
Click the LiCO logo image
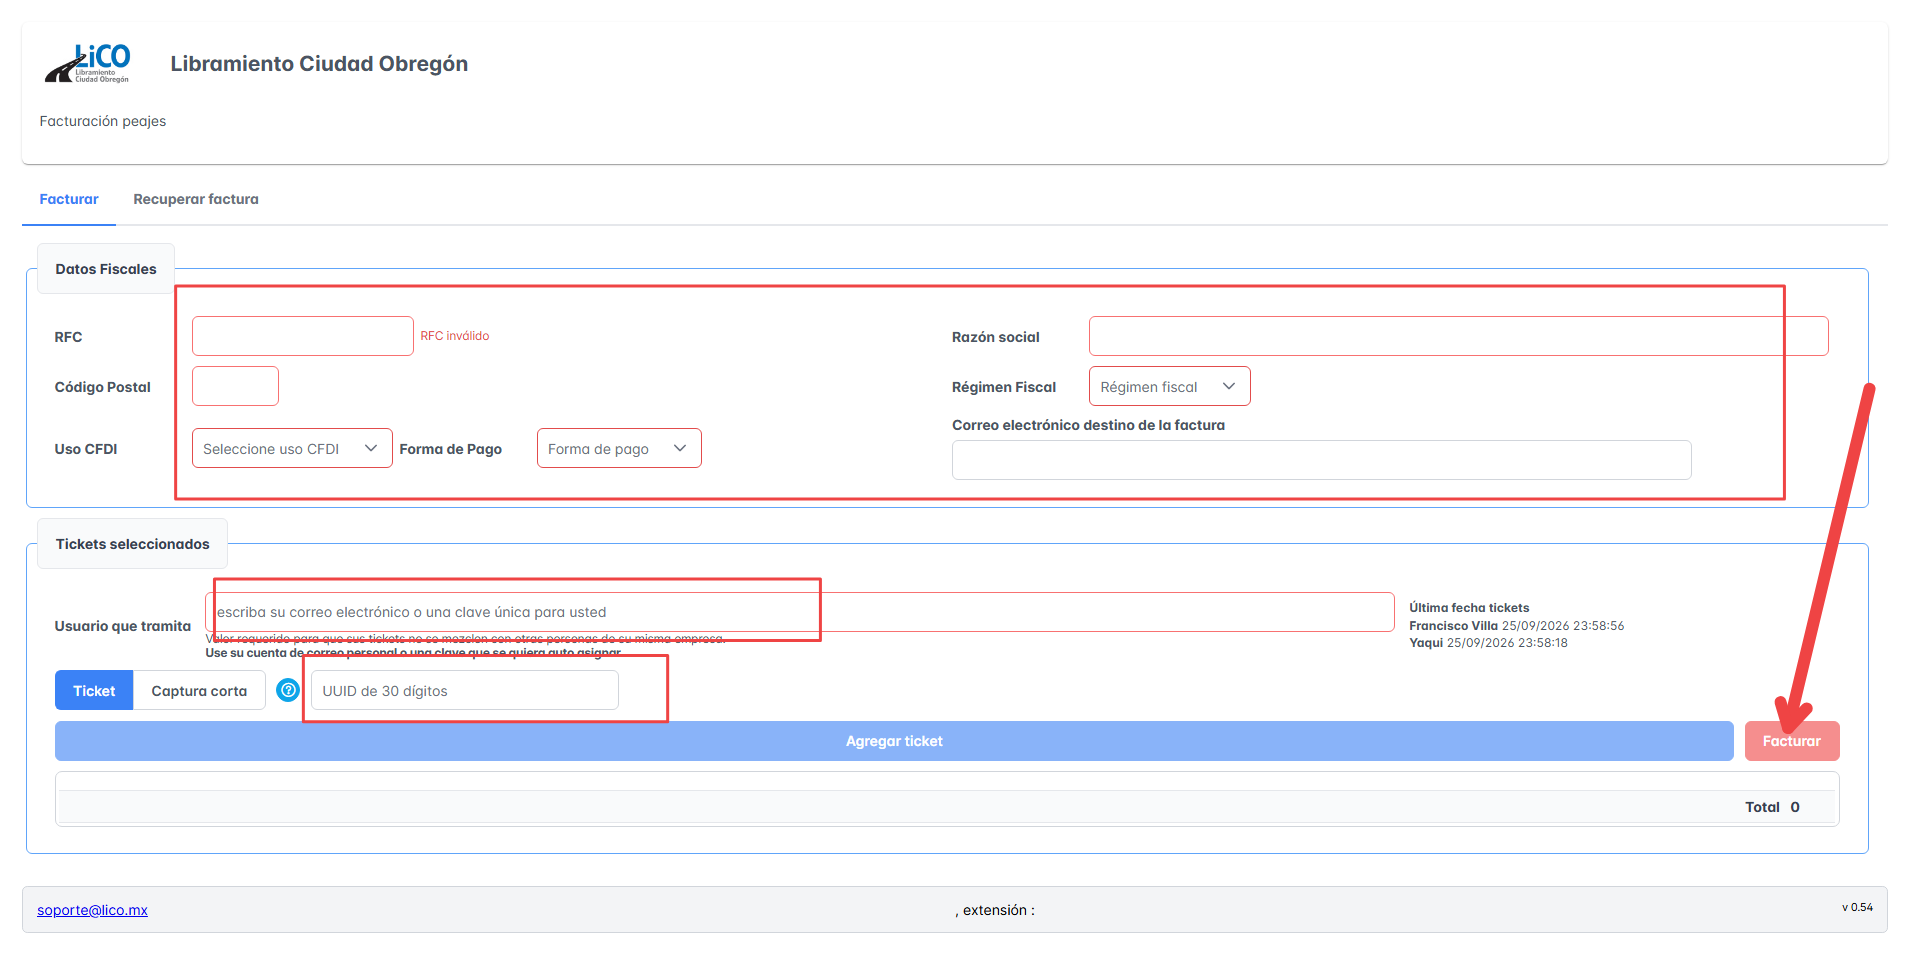(87, 63)
